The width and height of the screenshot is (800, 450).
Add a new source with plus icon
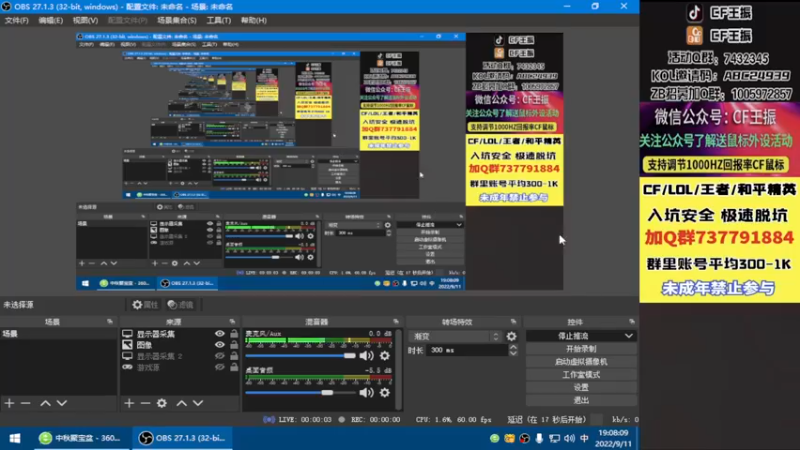click(129, 403)
